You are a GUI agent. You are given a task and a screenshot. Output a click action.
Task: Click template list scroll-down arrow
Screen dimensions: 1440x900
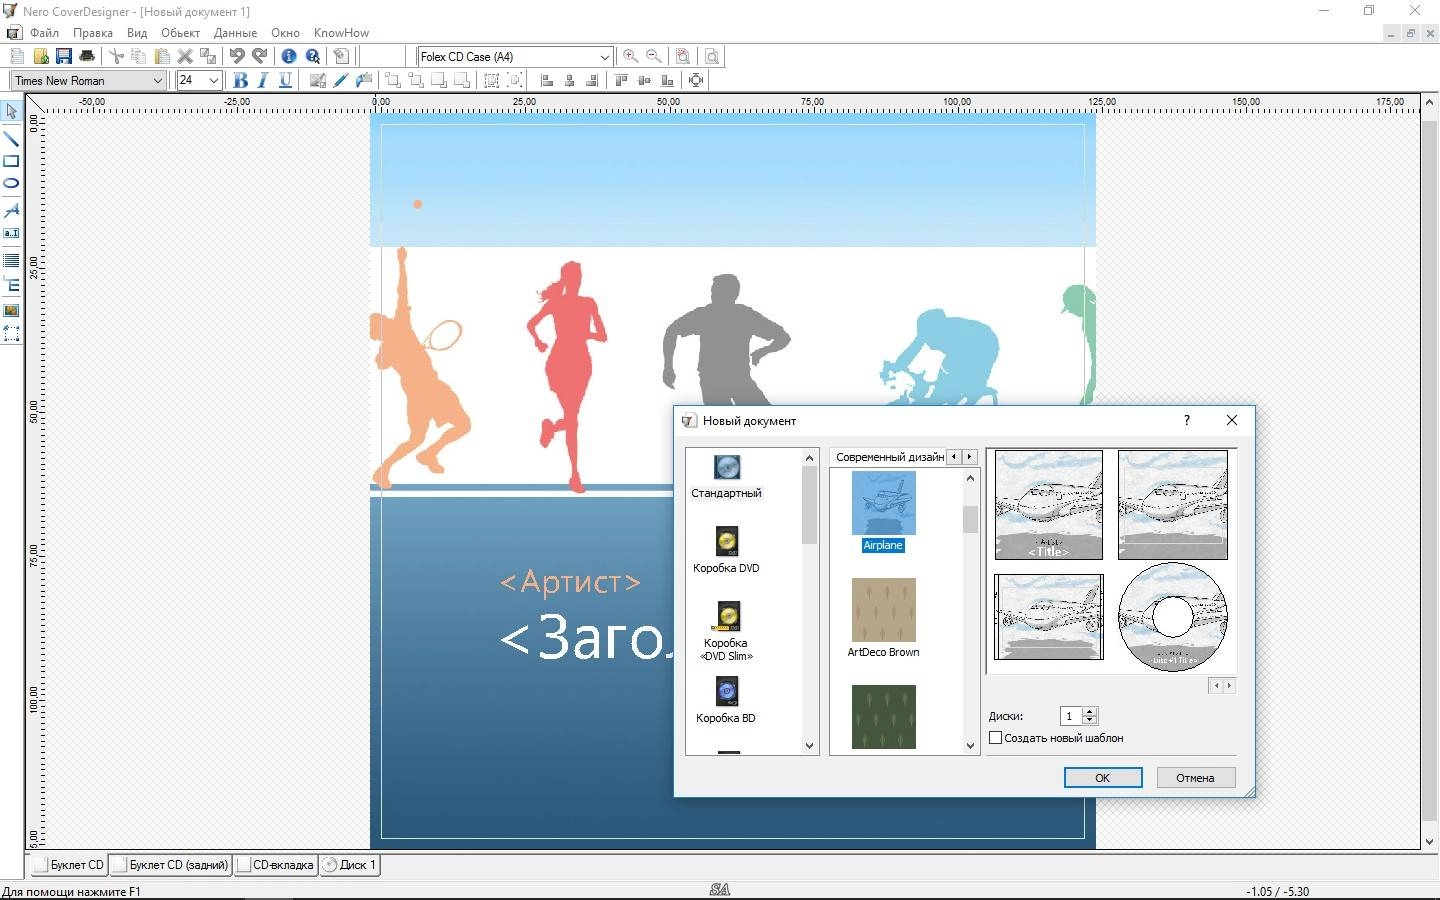click(x=970, y=746)
